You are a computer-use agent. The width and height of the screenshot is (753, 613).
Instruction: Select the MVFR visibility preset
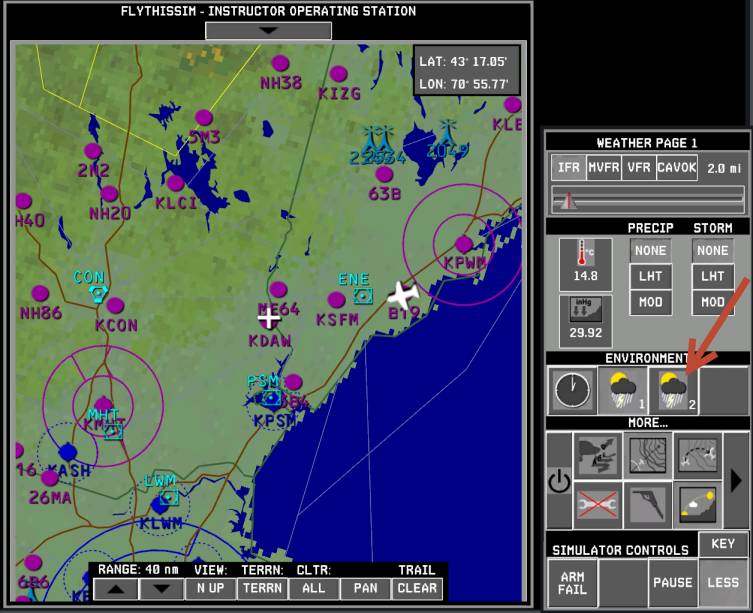point(604,167)
